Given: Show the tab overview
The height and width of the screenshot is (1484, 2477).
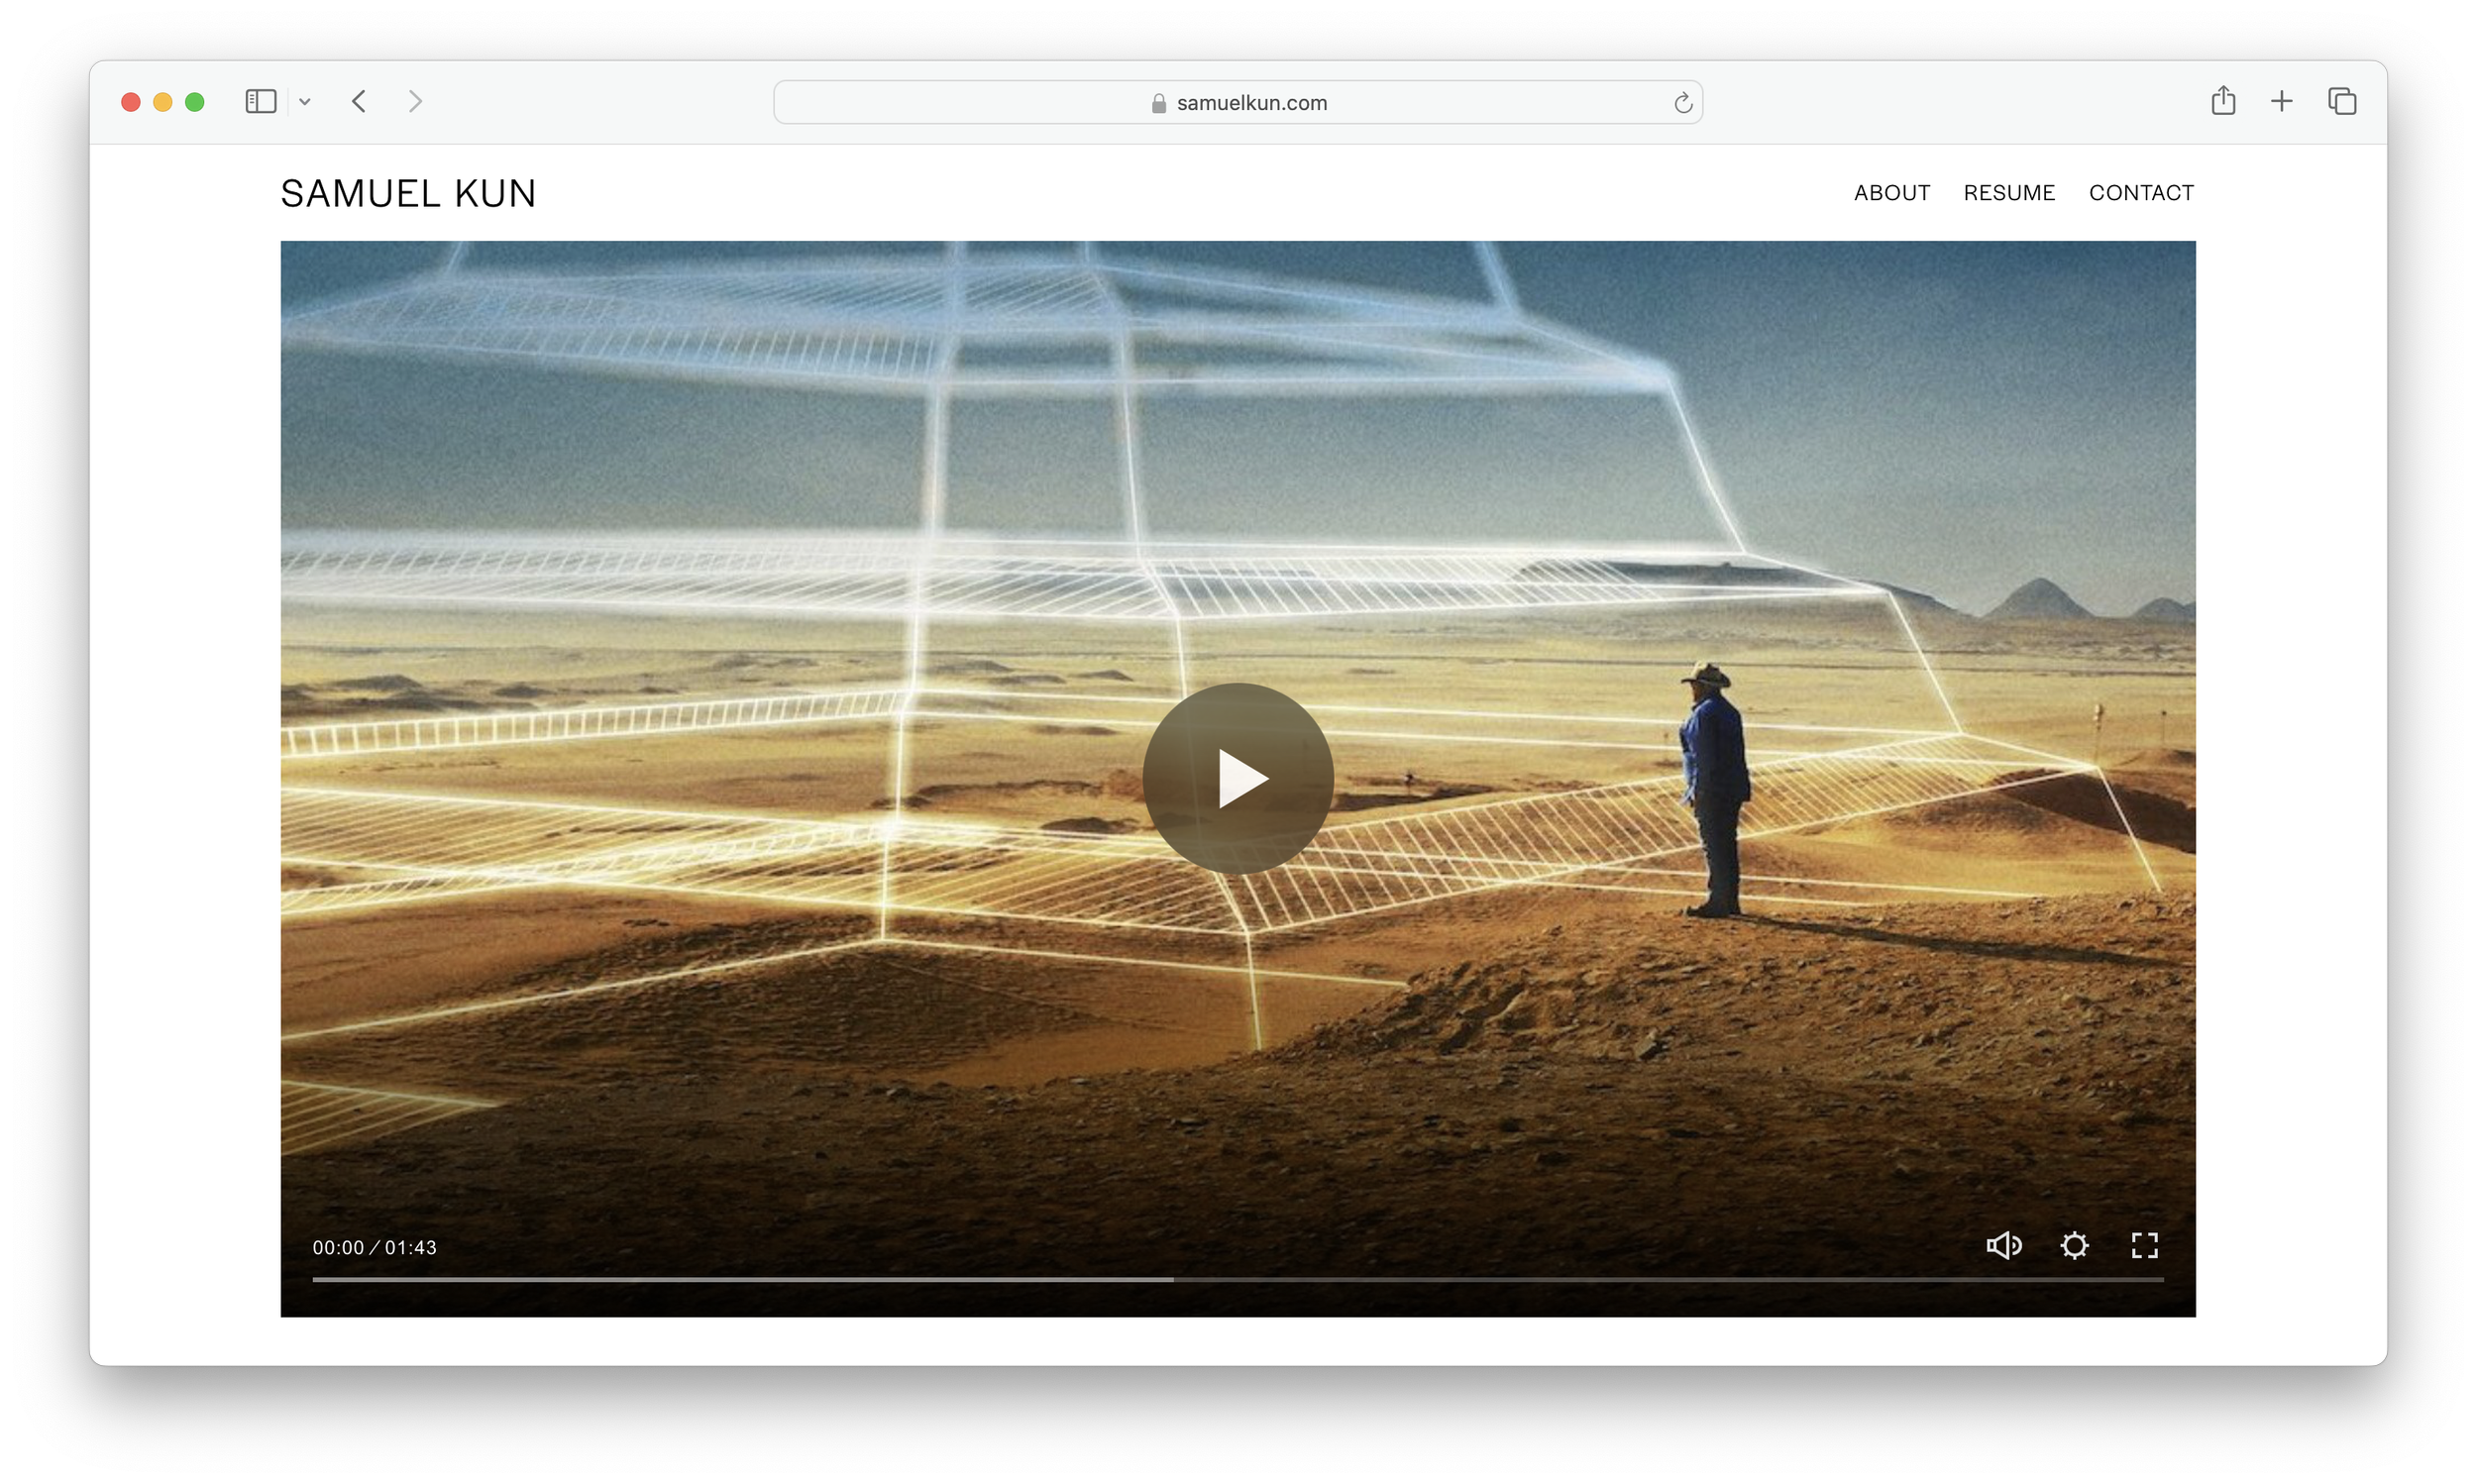Looking at the screenshot, I should 2341,101.
